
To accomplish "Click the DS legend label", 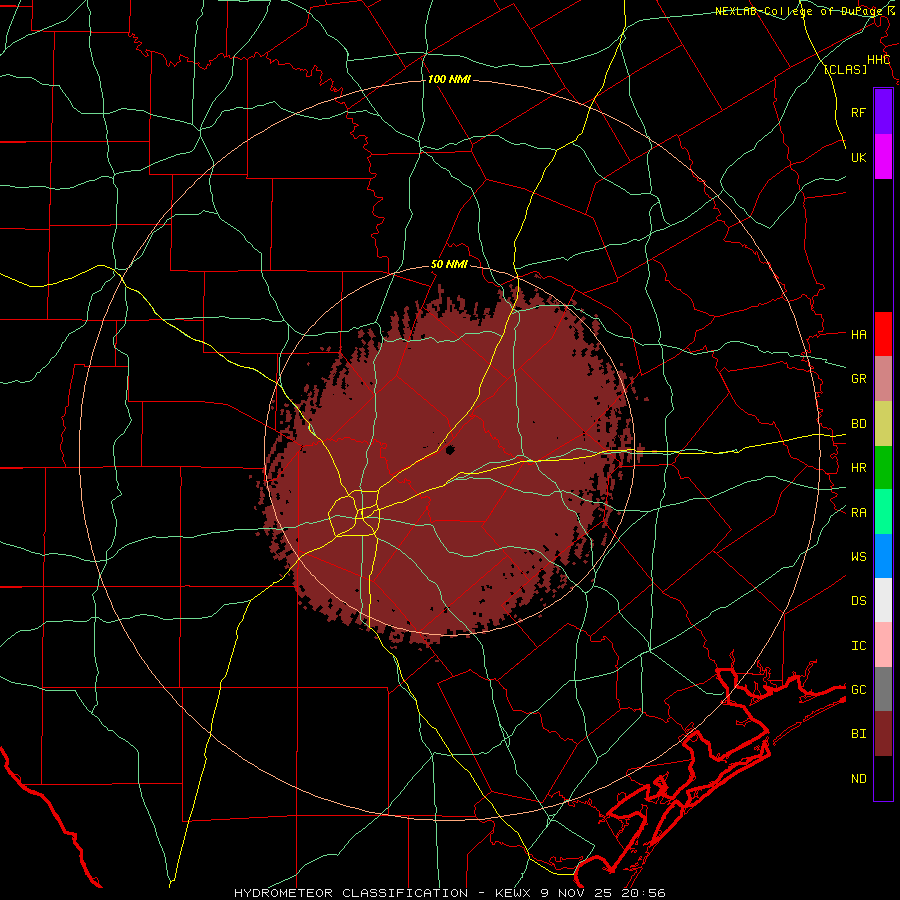I will coord(858,601).
